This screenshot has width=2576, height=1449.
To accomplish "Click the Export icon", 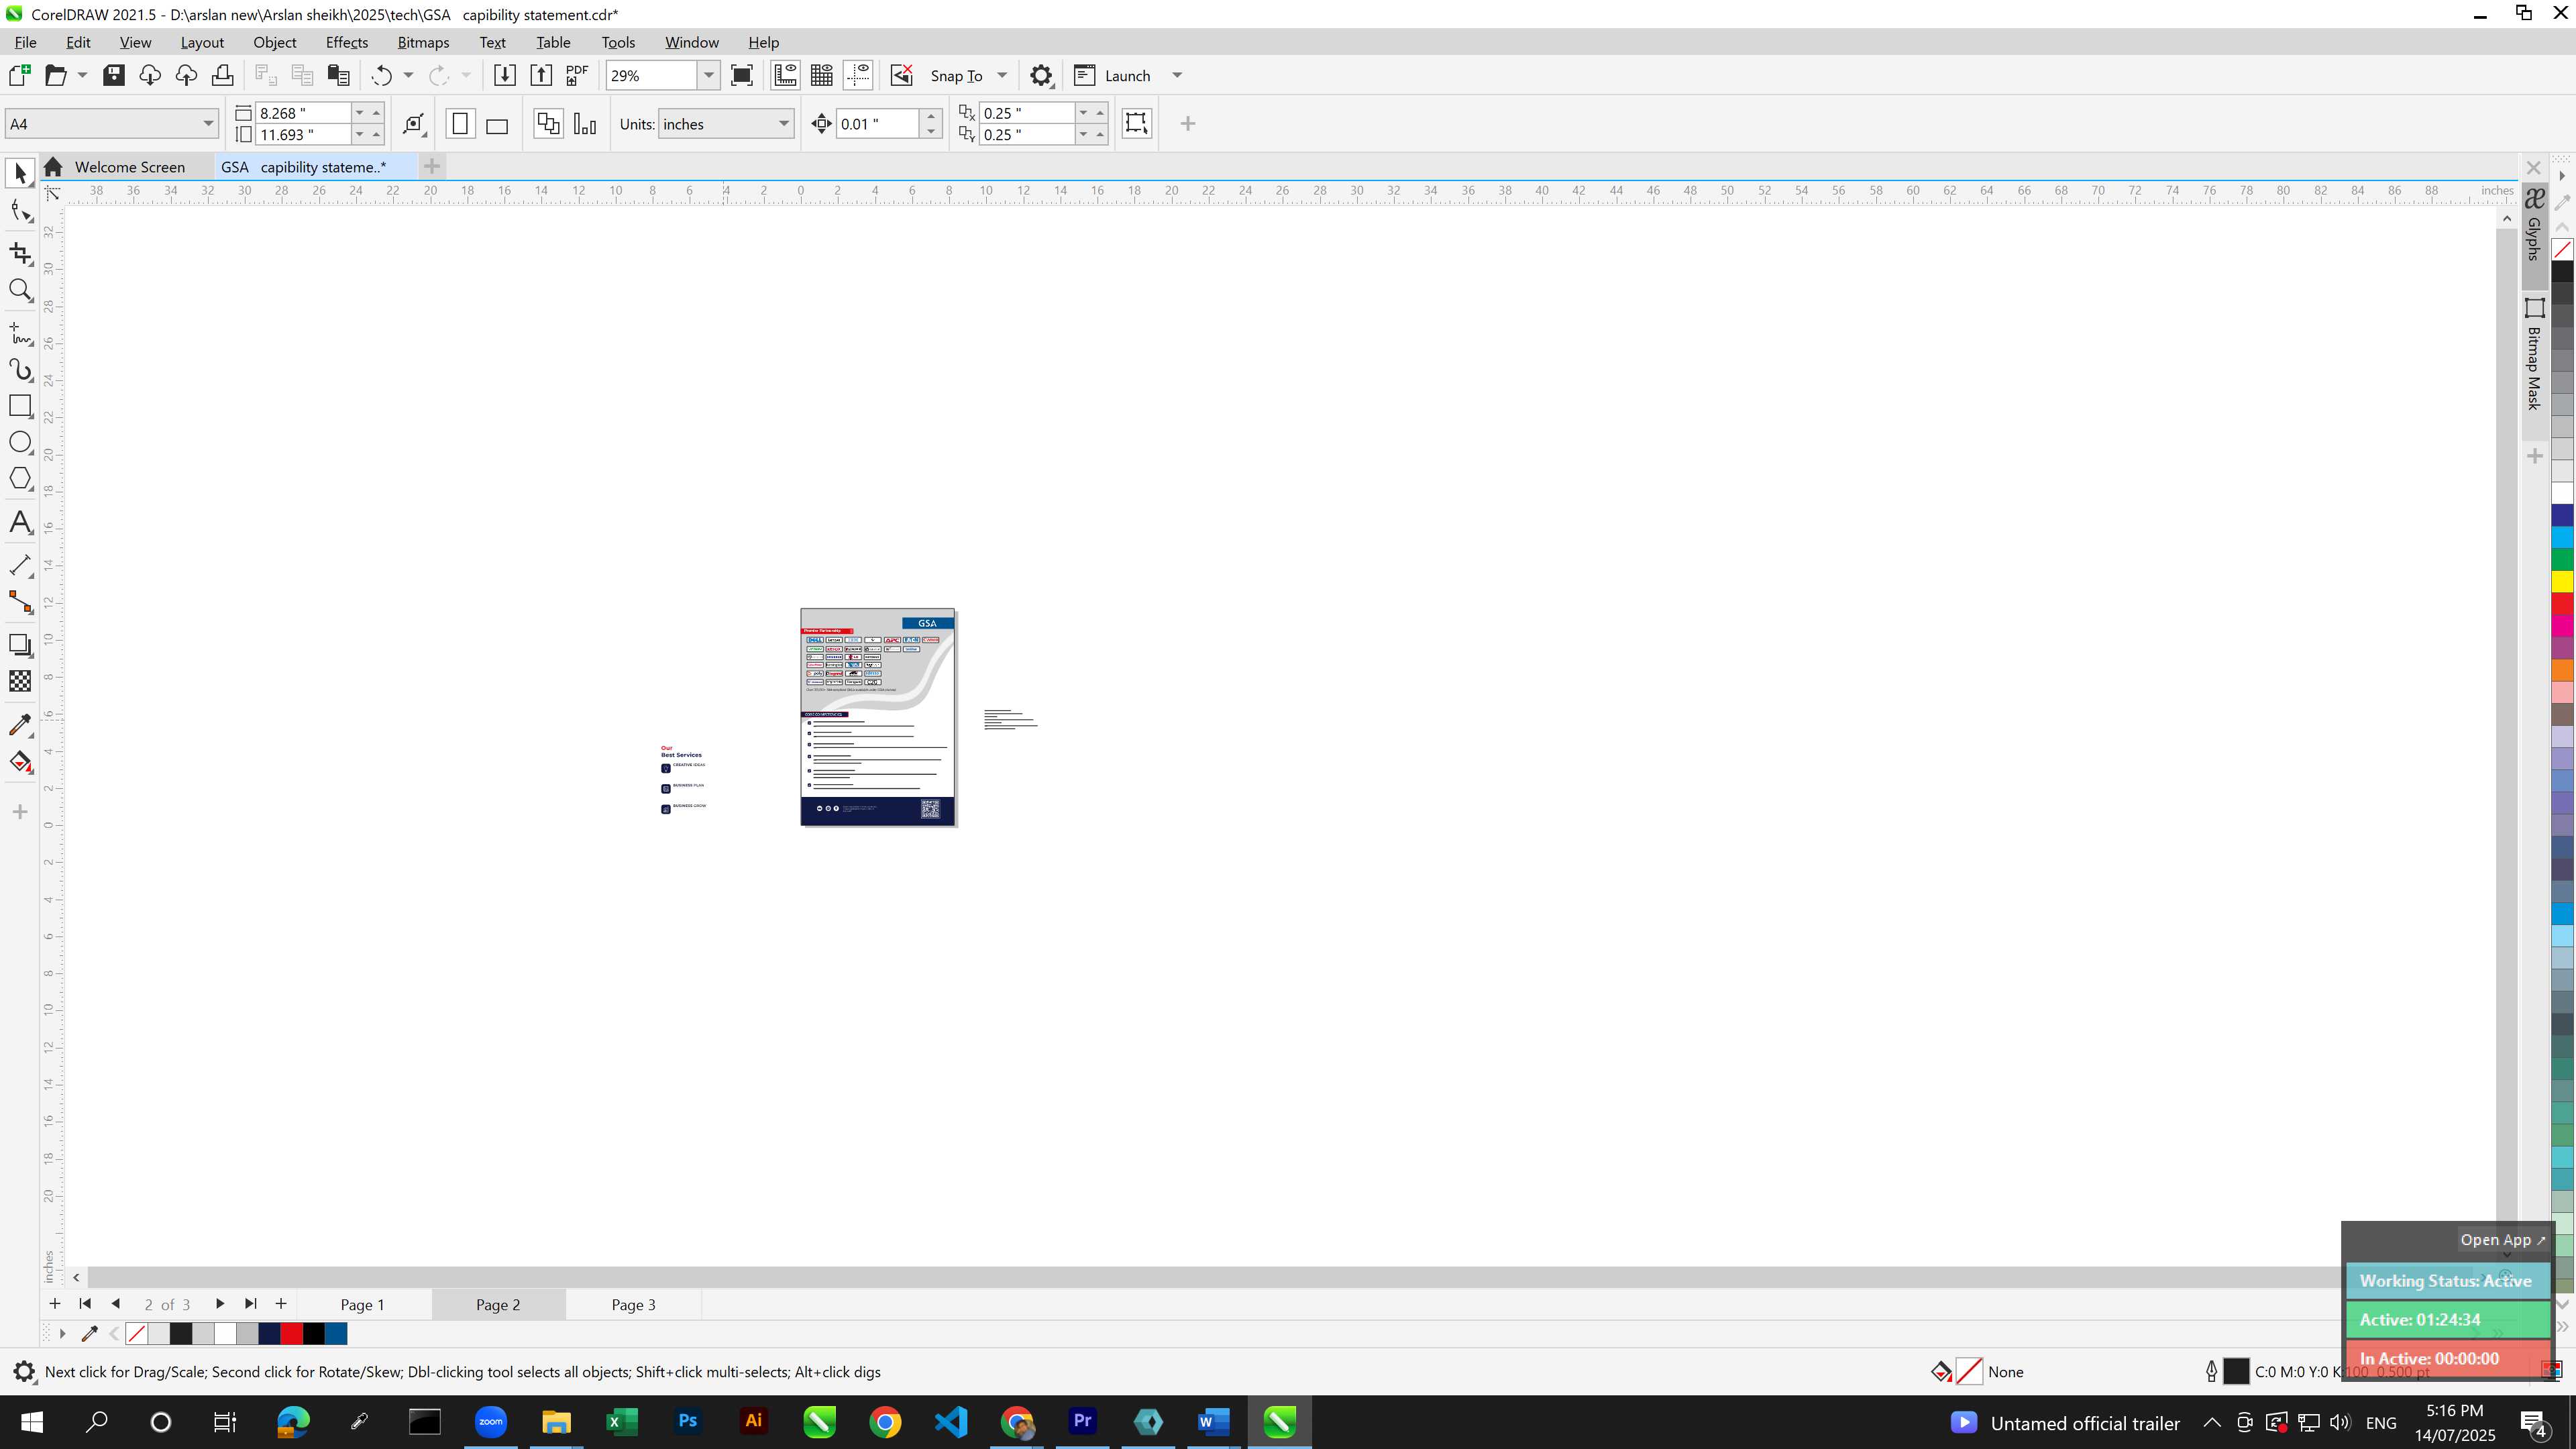I will tap(541, 76).
